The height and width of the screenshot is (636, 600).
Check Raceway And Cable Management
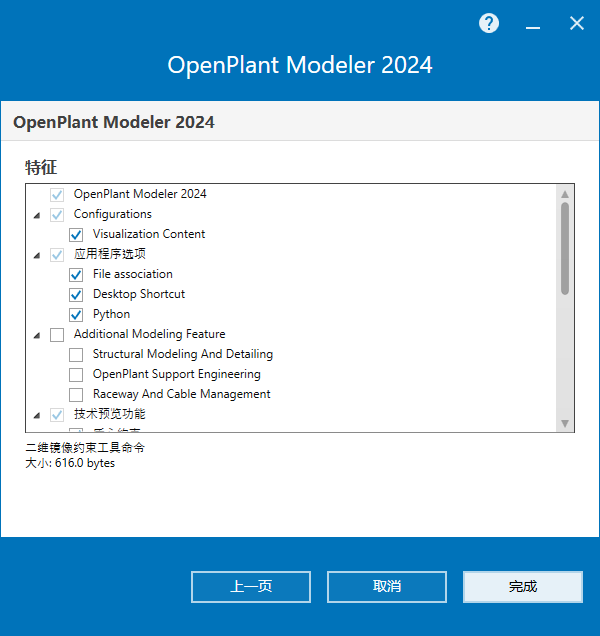(x=76, y=394)
